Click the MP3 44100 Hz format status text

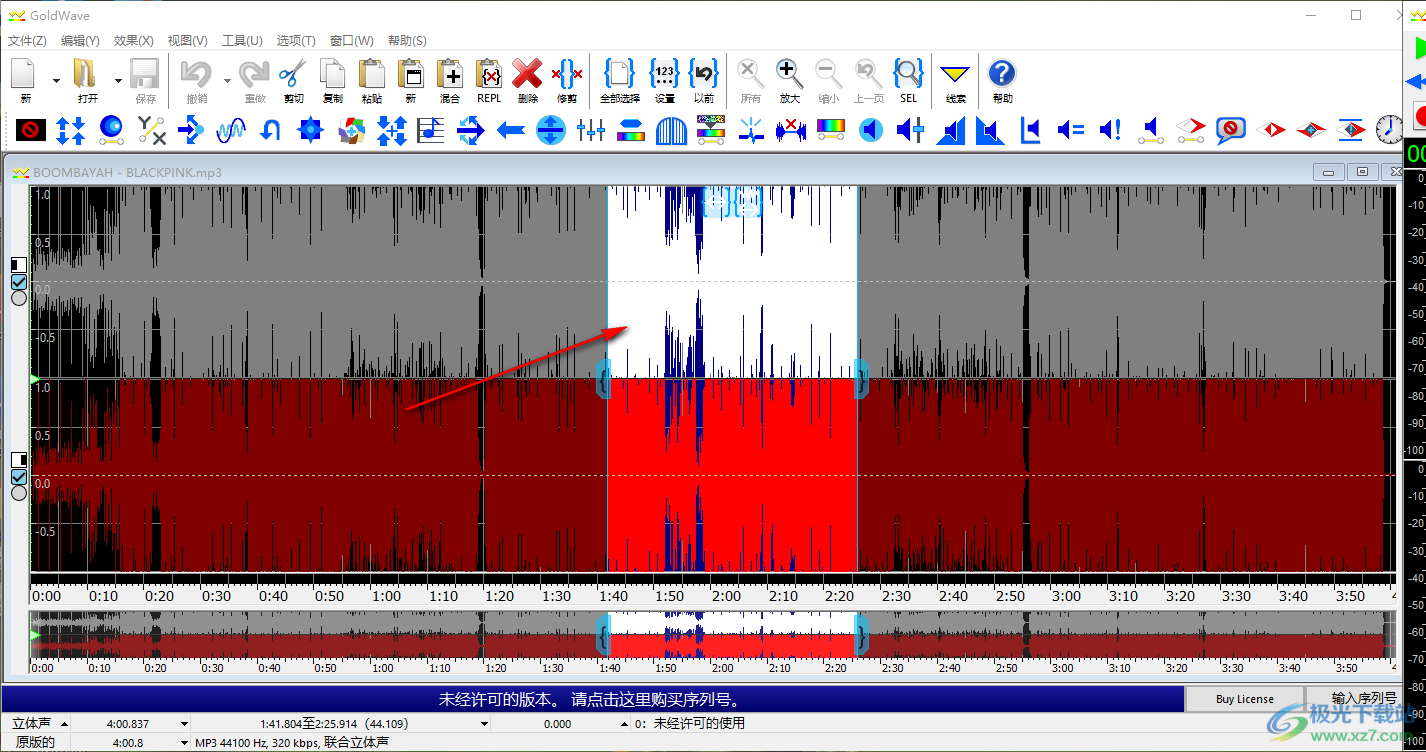[292, 742]
